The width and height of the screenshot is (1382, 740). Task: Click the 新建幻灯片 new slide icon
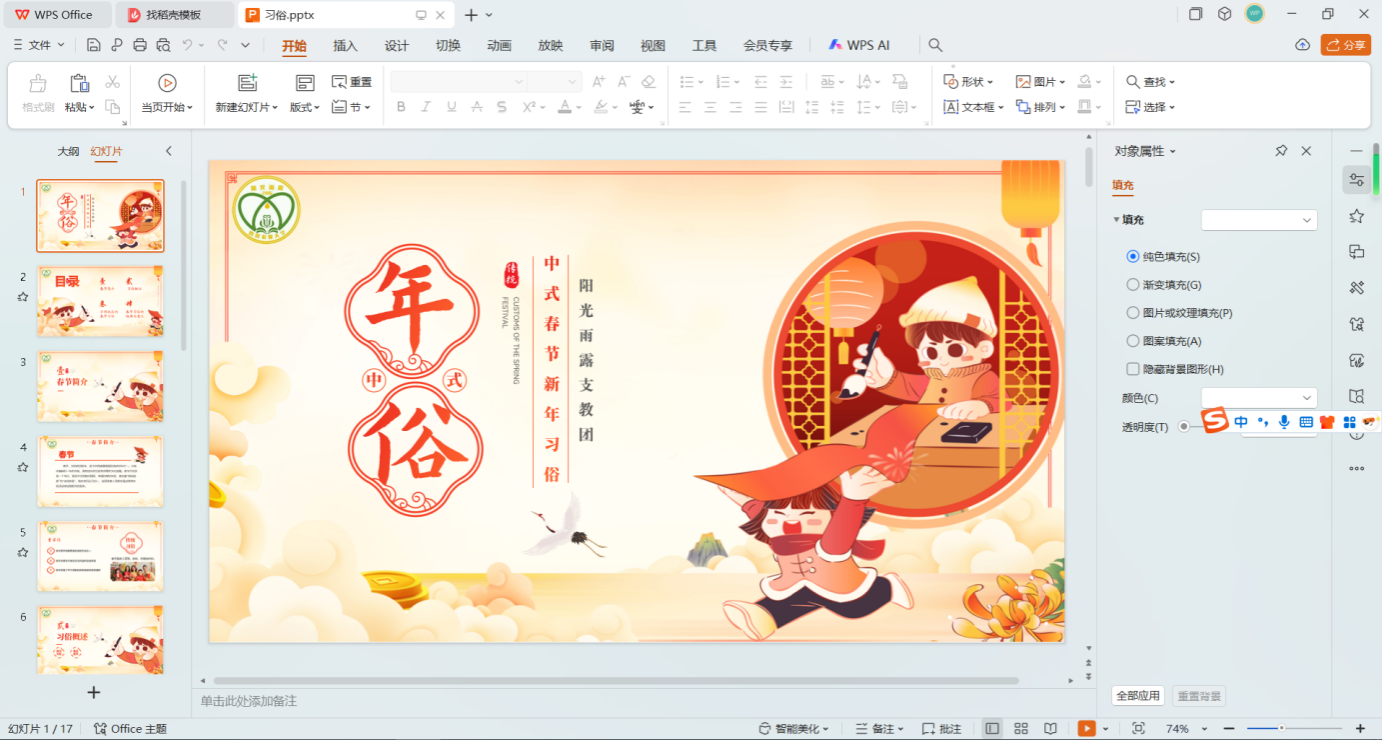point(247,83)
